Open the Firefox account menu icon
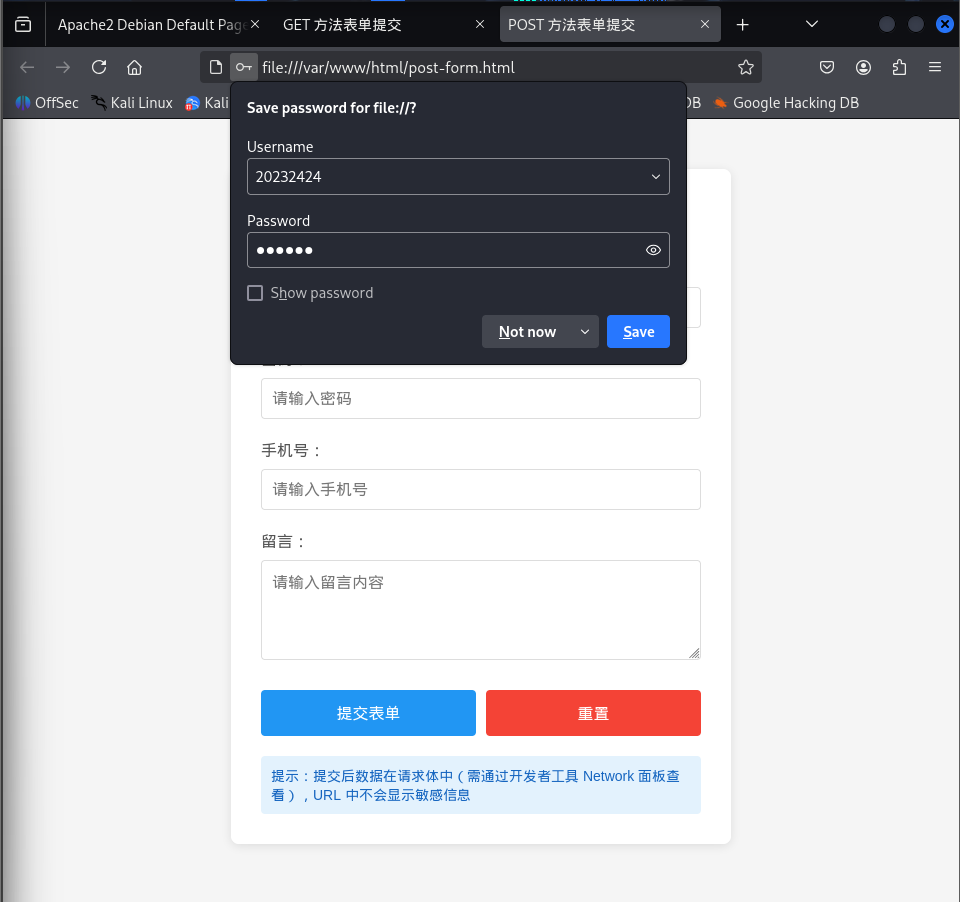 point(863,67)
